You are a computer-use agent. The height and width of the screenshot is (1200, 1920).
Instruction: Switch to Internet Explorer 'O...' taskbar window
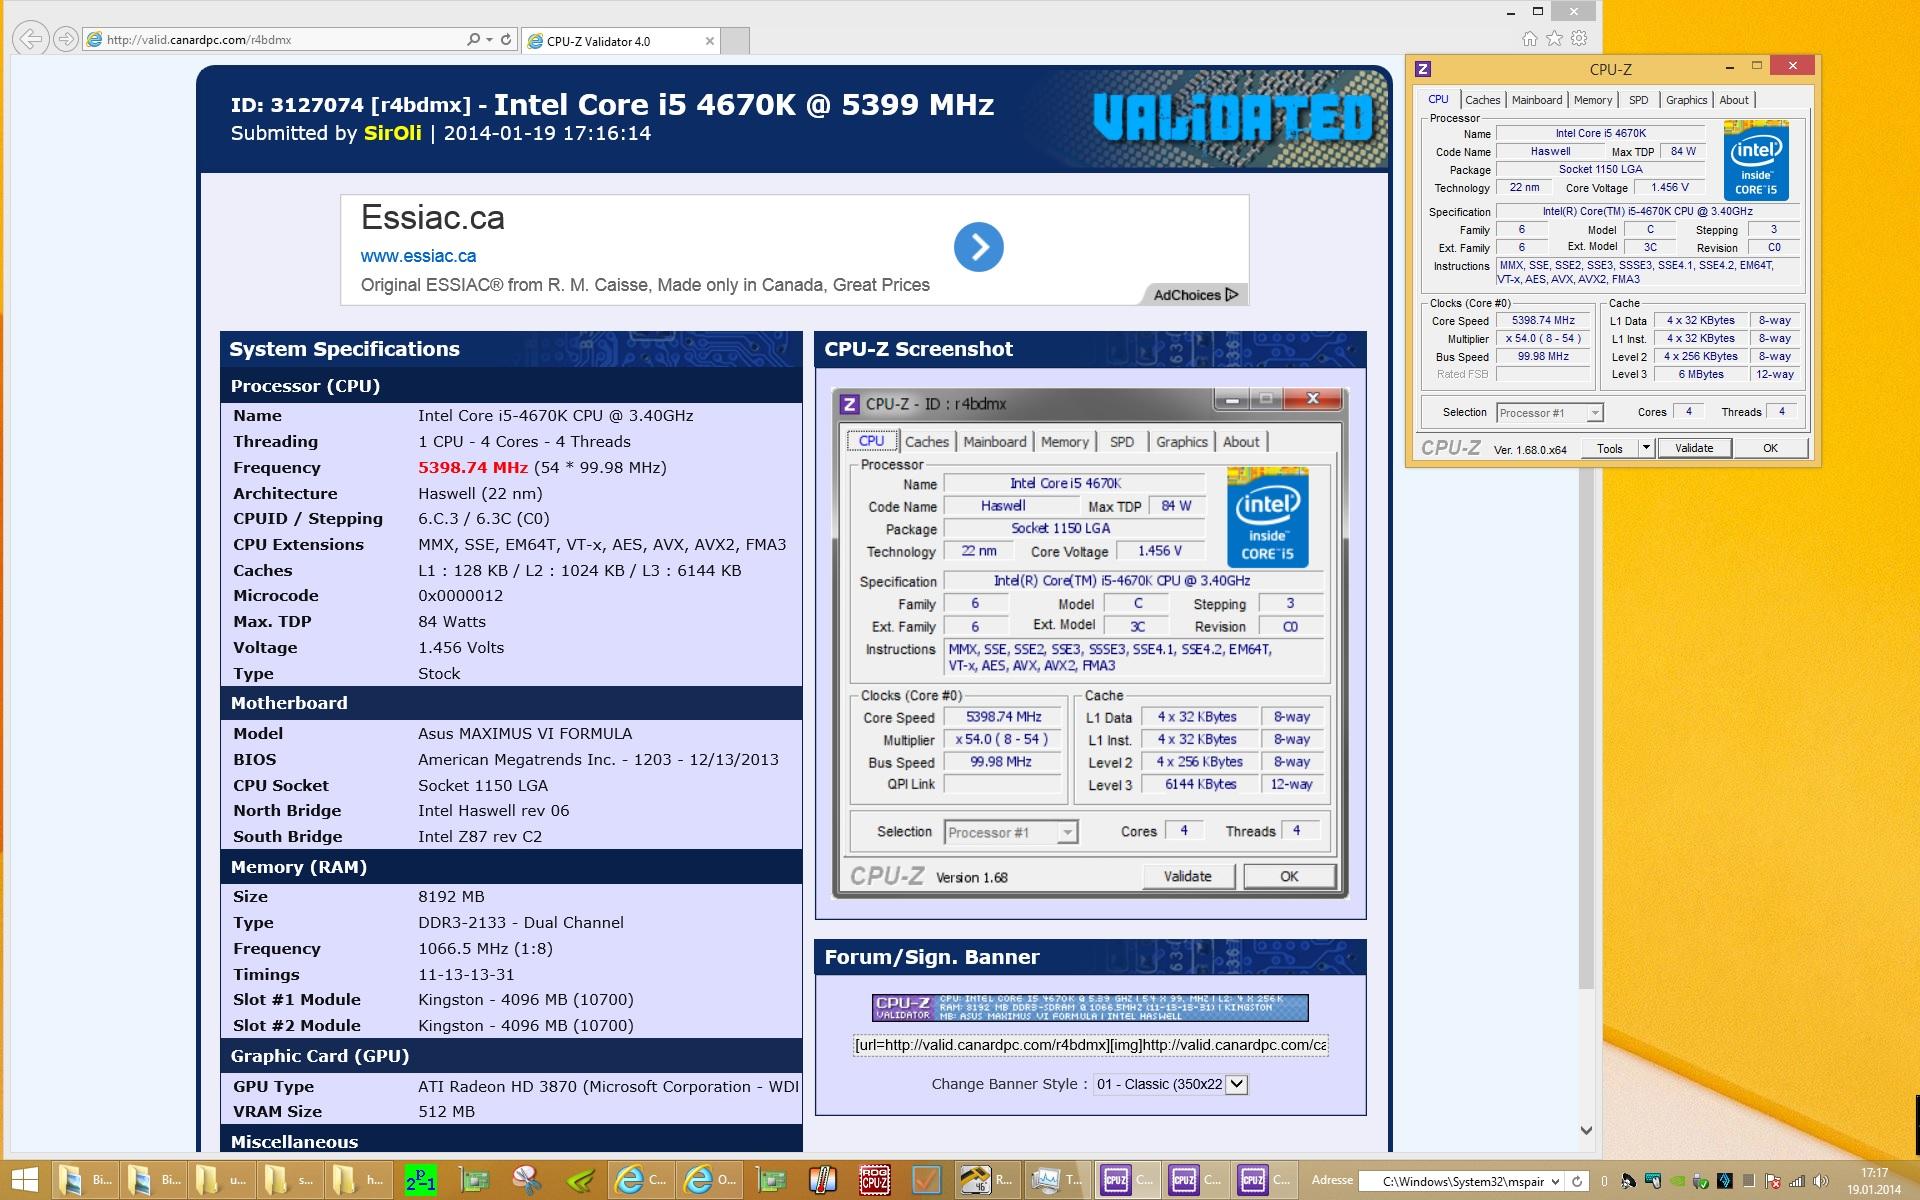tap(709, 1180)
